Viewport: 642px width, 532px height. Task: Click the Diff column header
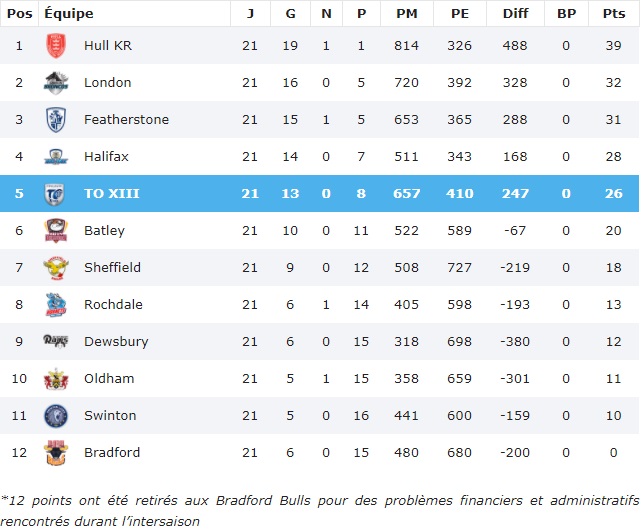point(515,13)
